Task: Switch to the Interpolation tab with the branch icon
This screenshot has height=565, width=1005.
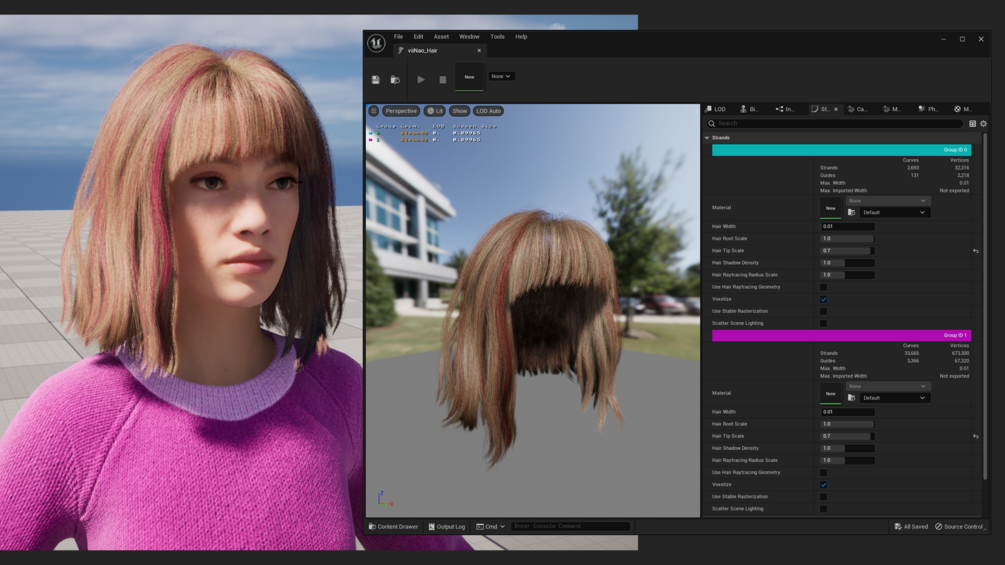Action: click(x=785, y=109)
